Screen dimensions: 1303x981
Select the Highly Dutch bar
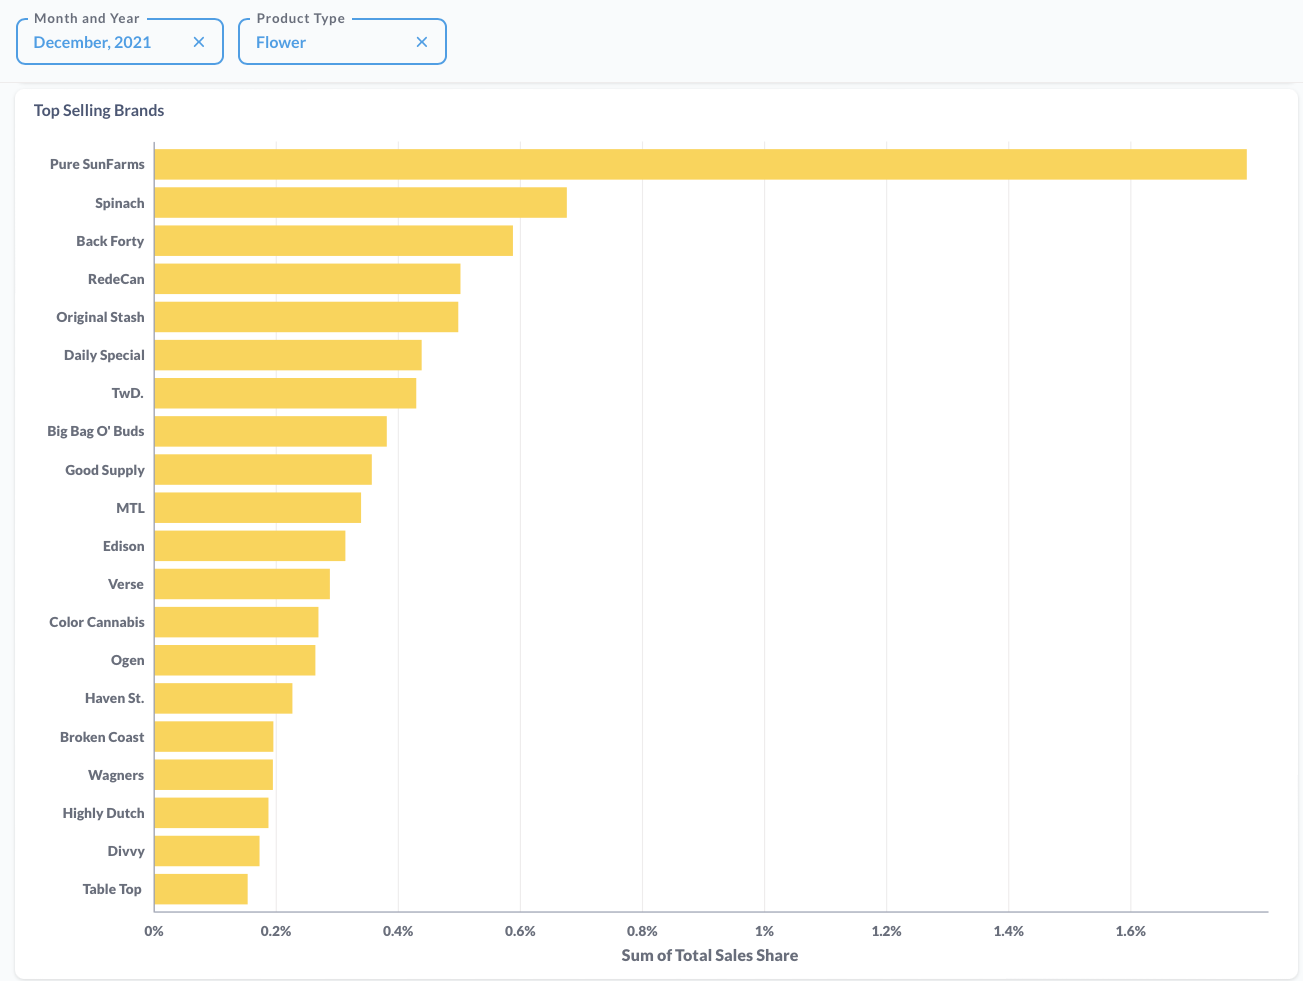click(x=211, y=812)
